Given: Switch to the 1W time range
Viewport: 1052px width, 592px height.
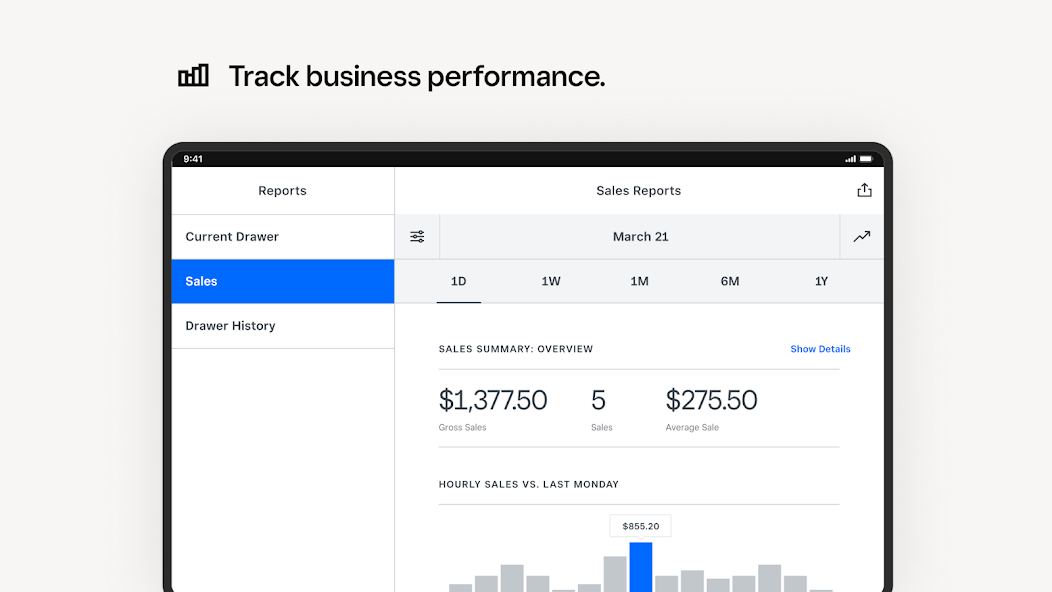Looking at the screenshot, I should [550, 281].
